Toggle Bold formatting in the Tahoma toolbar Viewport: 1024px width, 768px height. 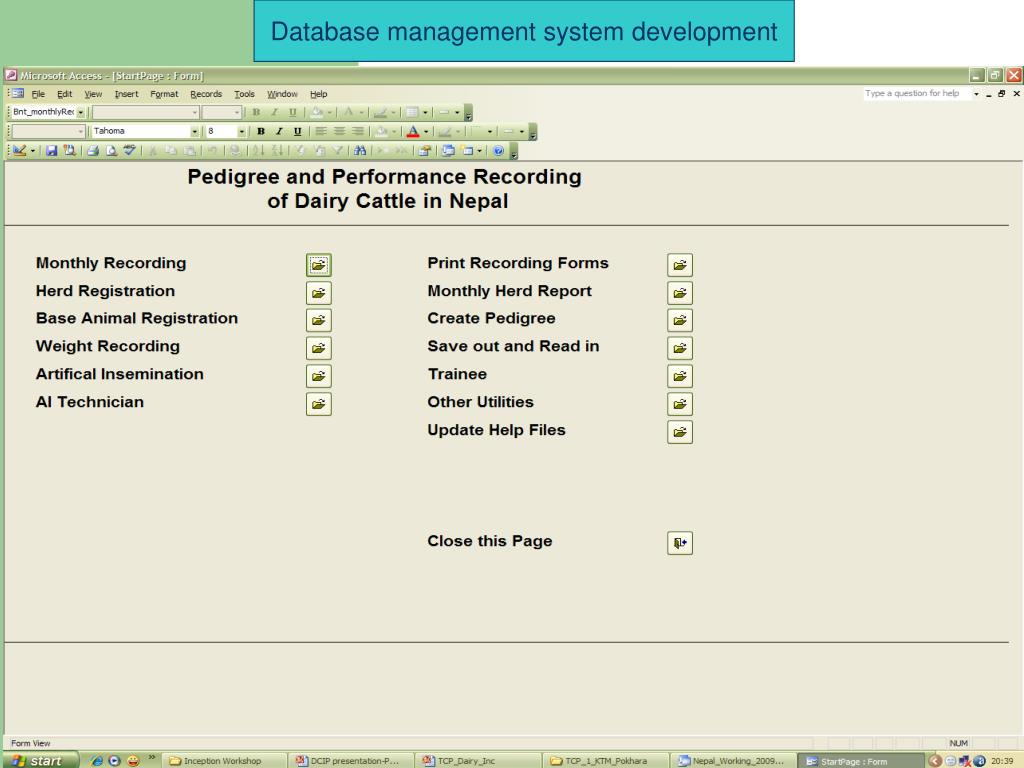tap(261, 131)
